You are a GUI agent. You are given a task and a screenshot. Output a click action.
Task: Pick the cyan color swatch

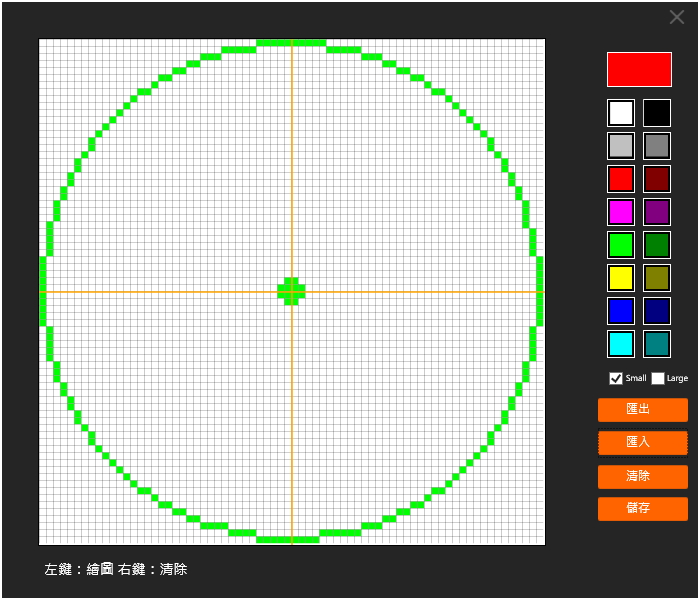coord(621,344)
